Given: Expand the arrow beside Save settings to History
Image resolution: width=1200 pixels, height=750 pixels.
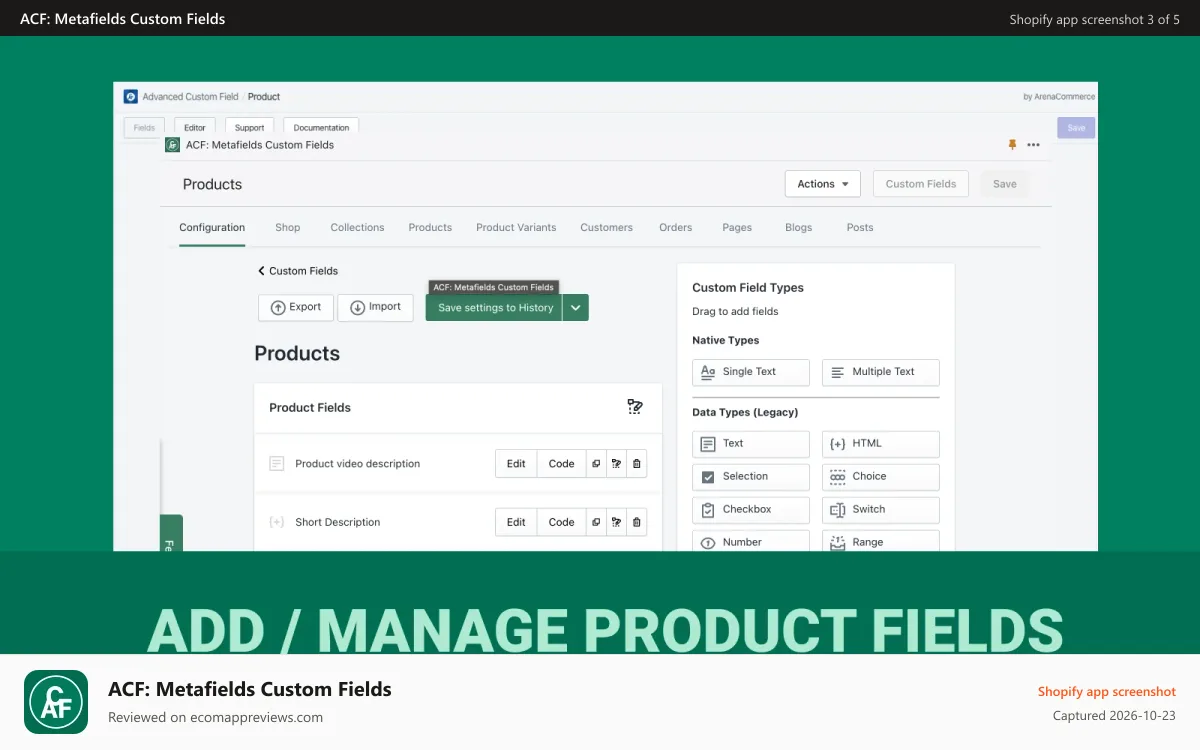Looking at the screenshot, I should click(x=576, y=308).
